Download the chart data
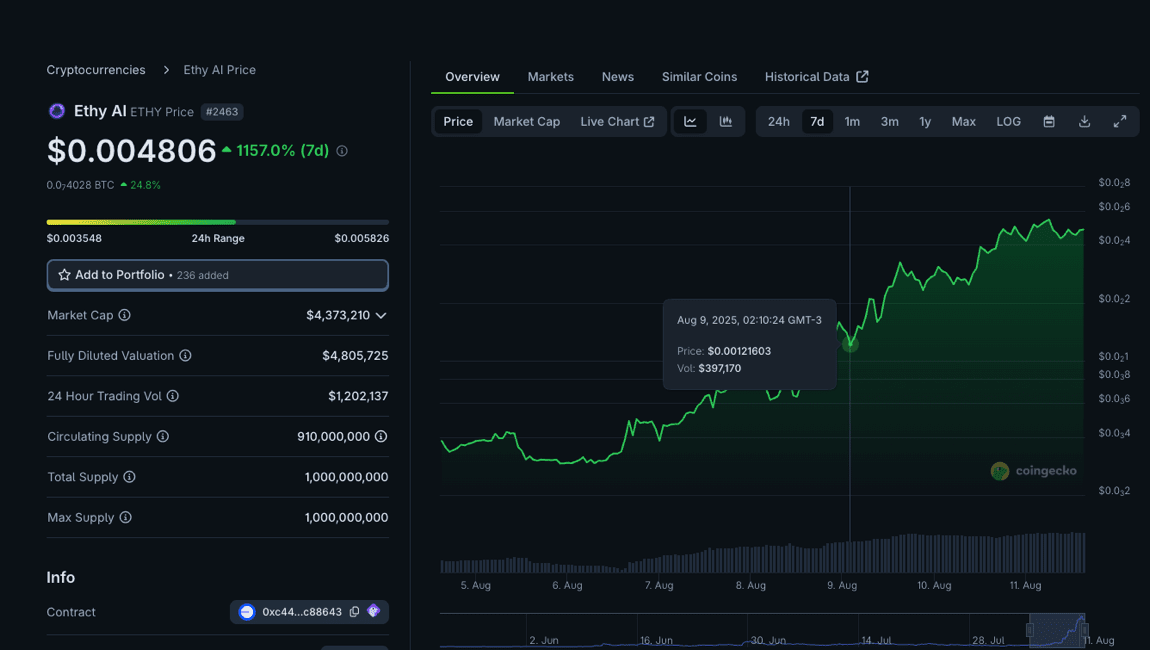 pyautogui.click(x=1084, y=121)
